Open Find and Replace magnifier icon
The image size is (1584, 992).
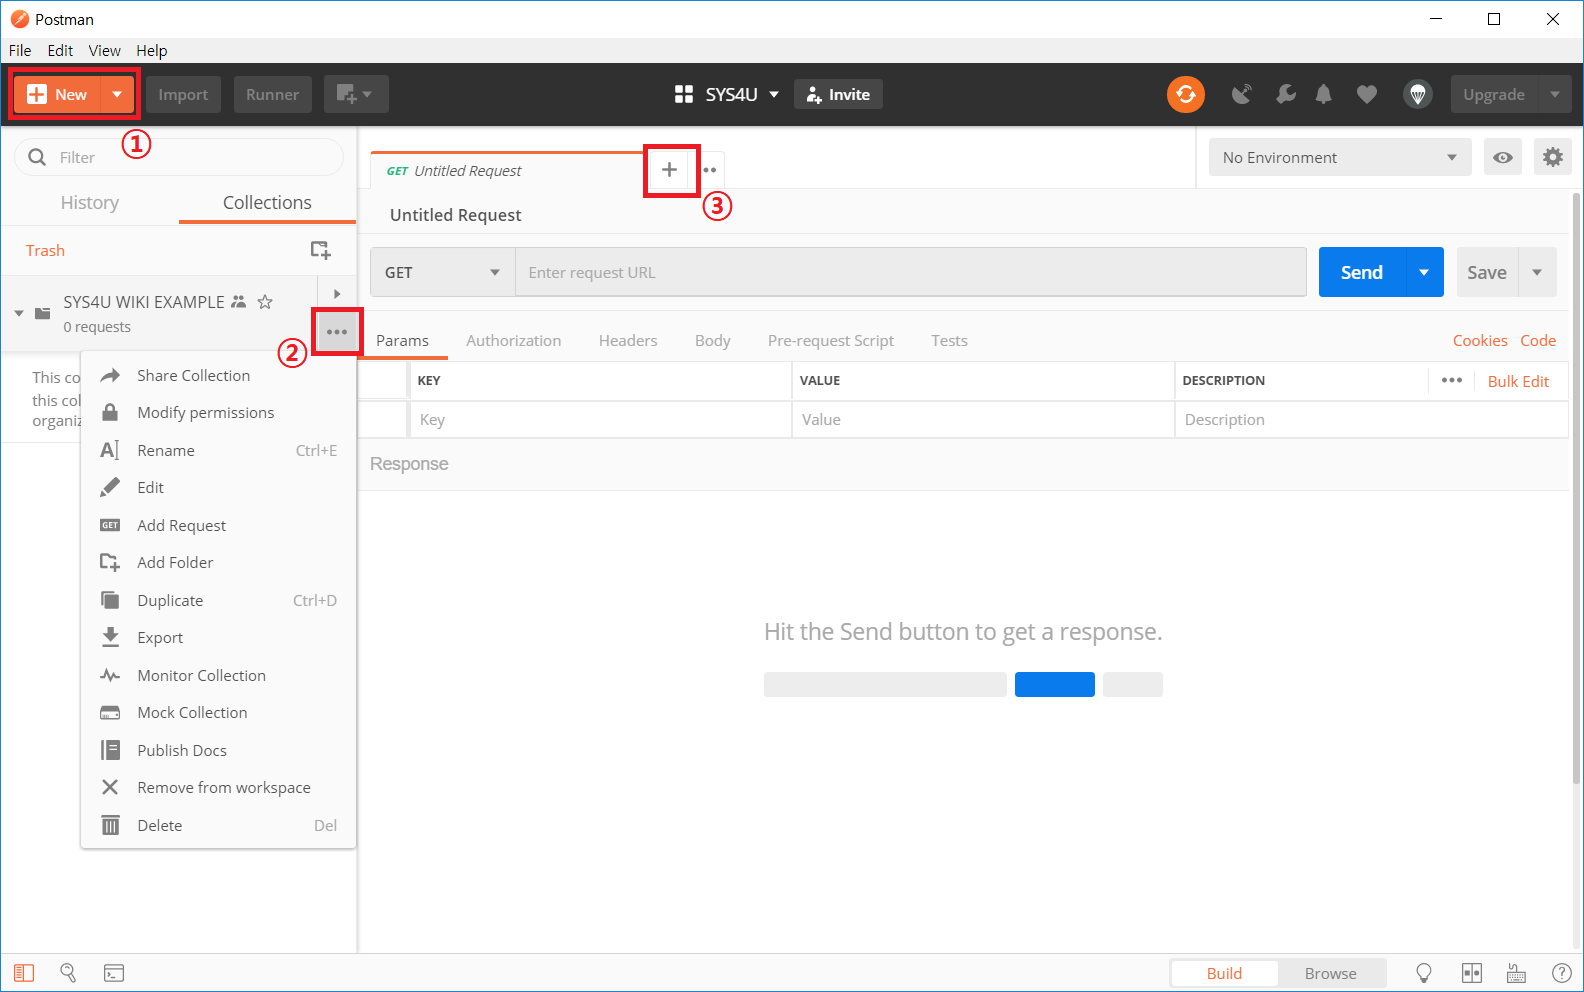coord(68,972)
